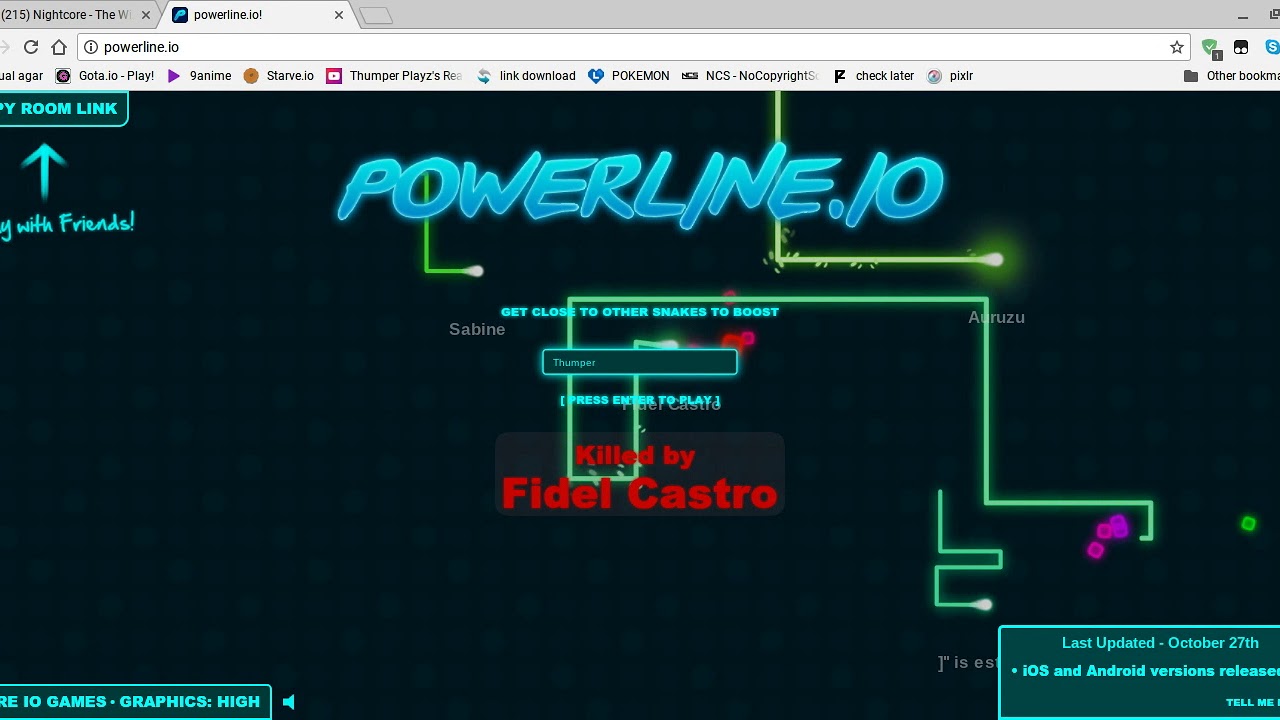Image resolution: width=1280 pixels, height=720 pixels.
Task: Open the Gota.io - Play! bookmark
Action: [105, 76]
